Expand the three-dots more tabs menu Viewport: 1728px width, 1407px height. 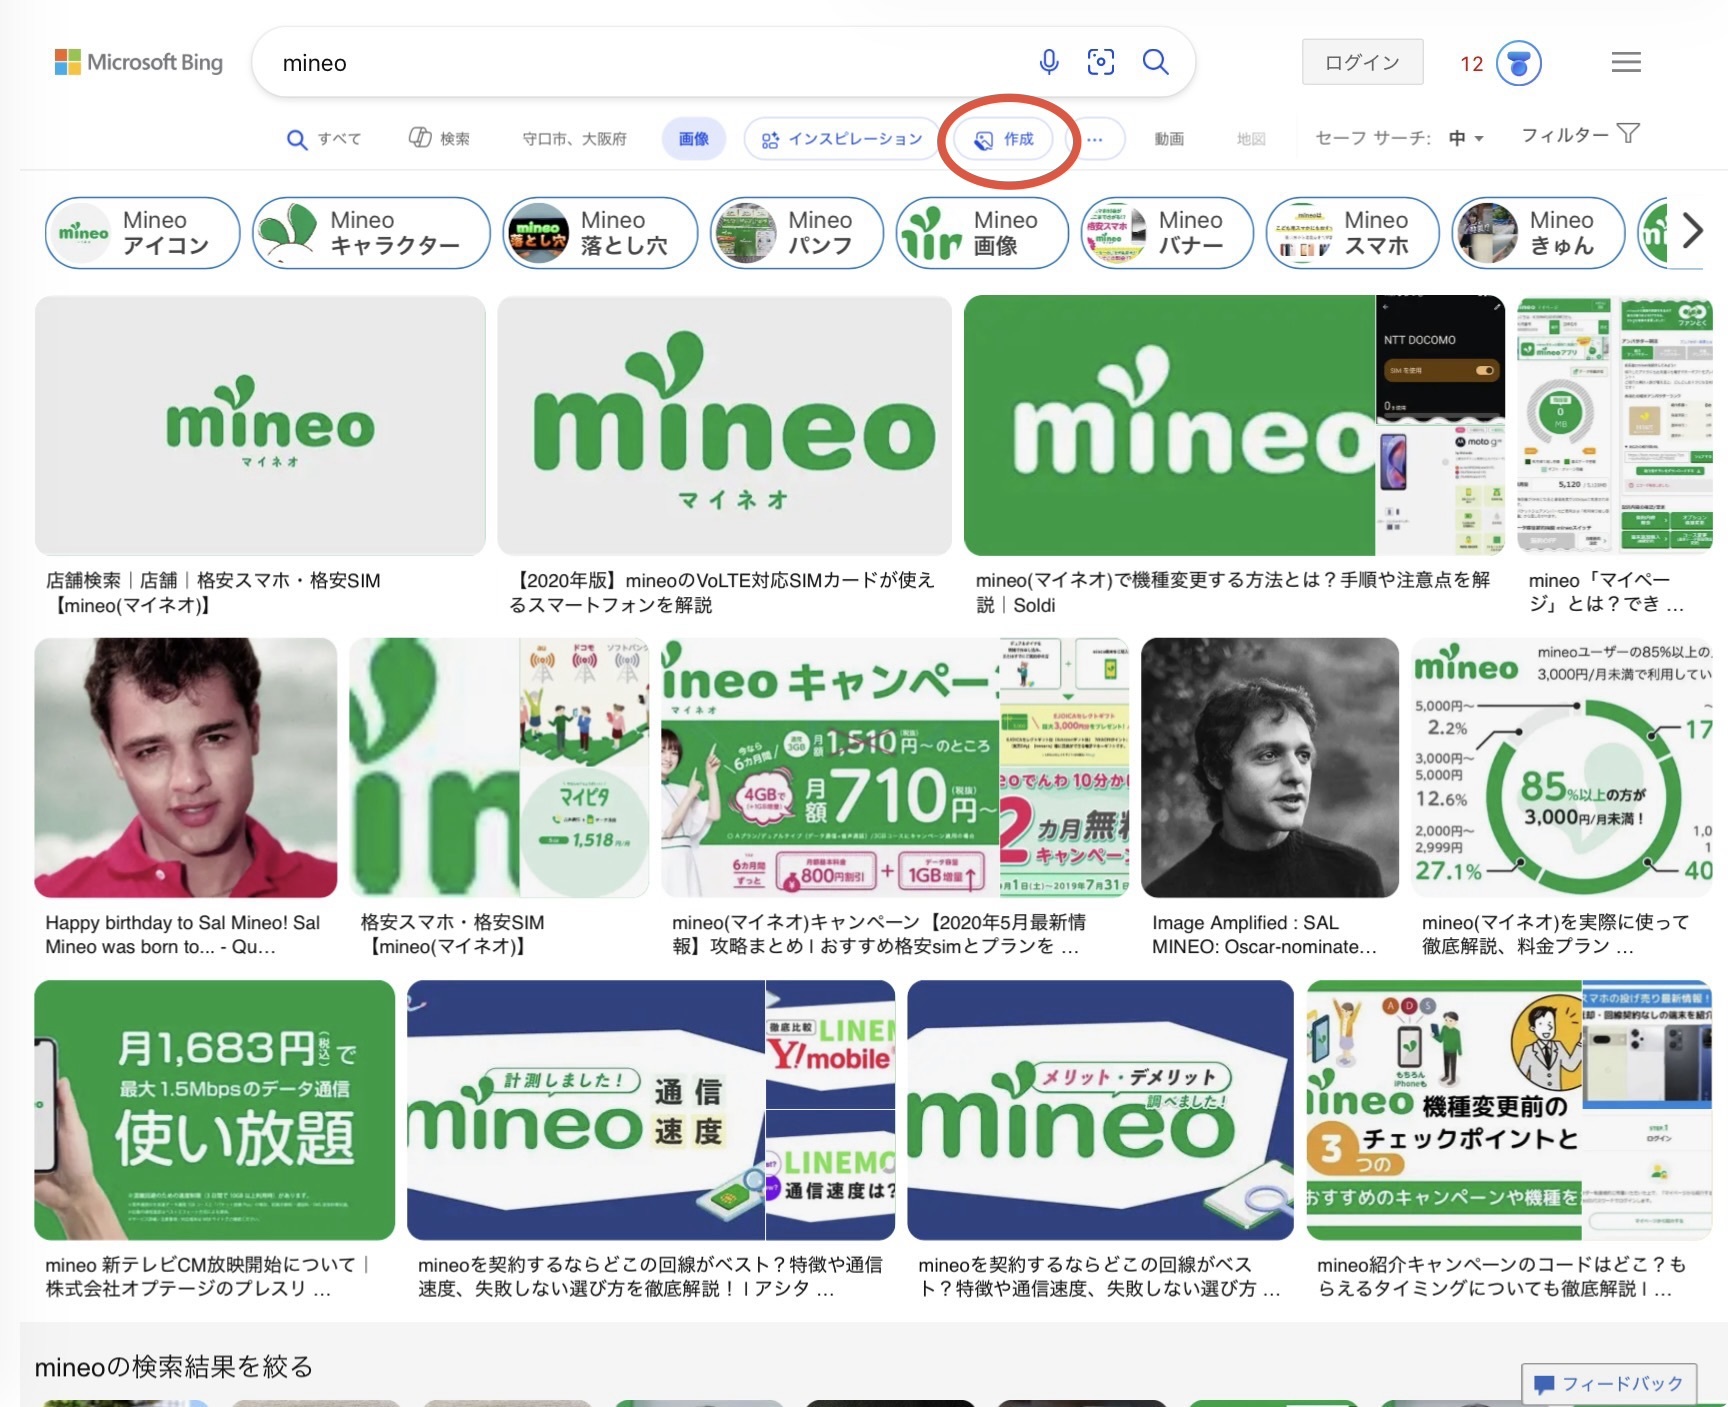[x=1095, y=139]
